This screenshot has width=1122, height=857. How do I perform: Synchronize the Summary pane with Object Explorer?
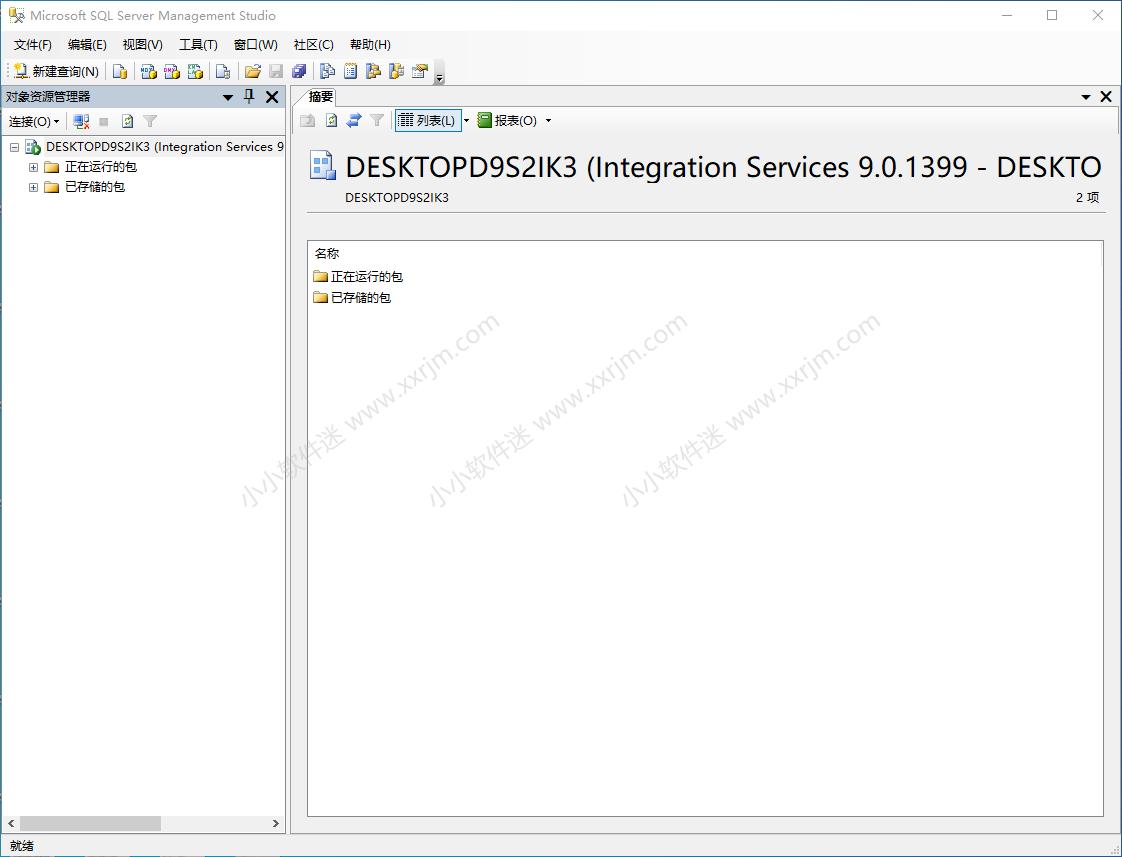pos(354,120)
